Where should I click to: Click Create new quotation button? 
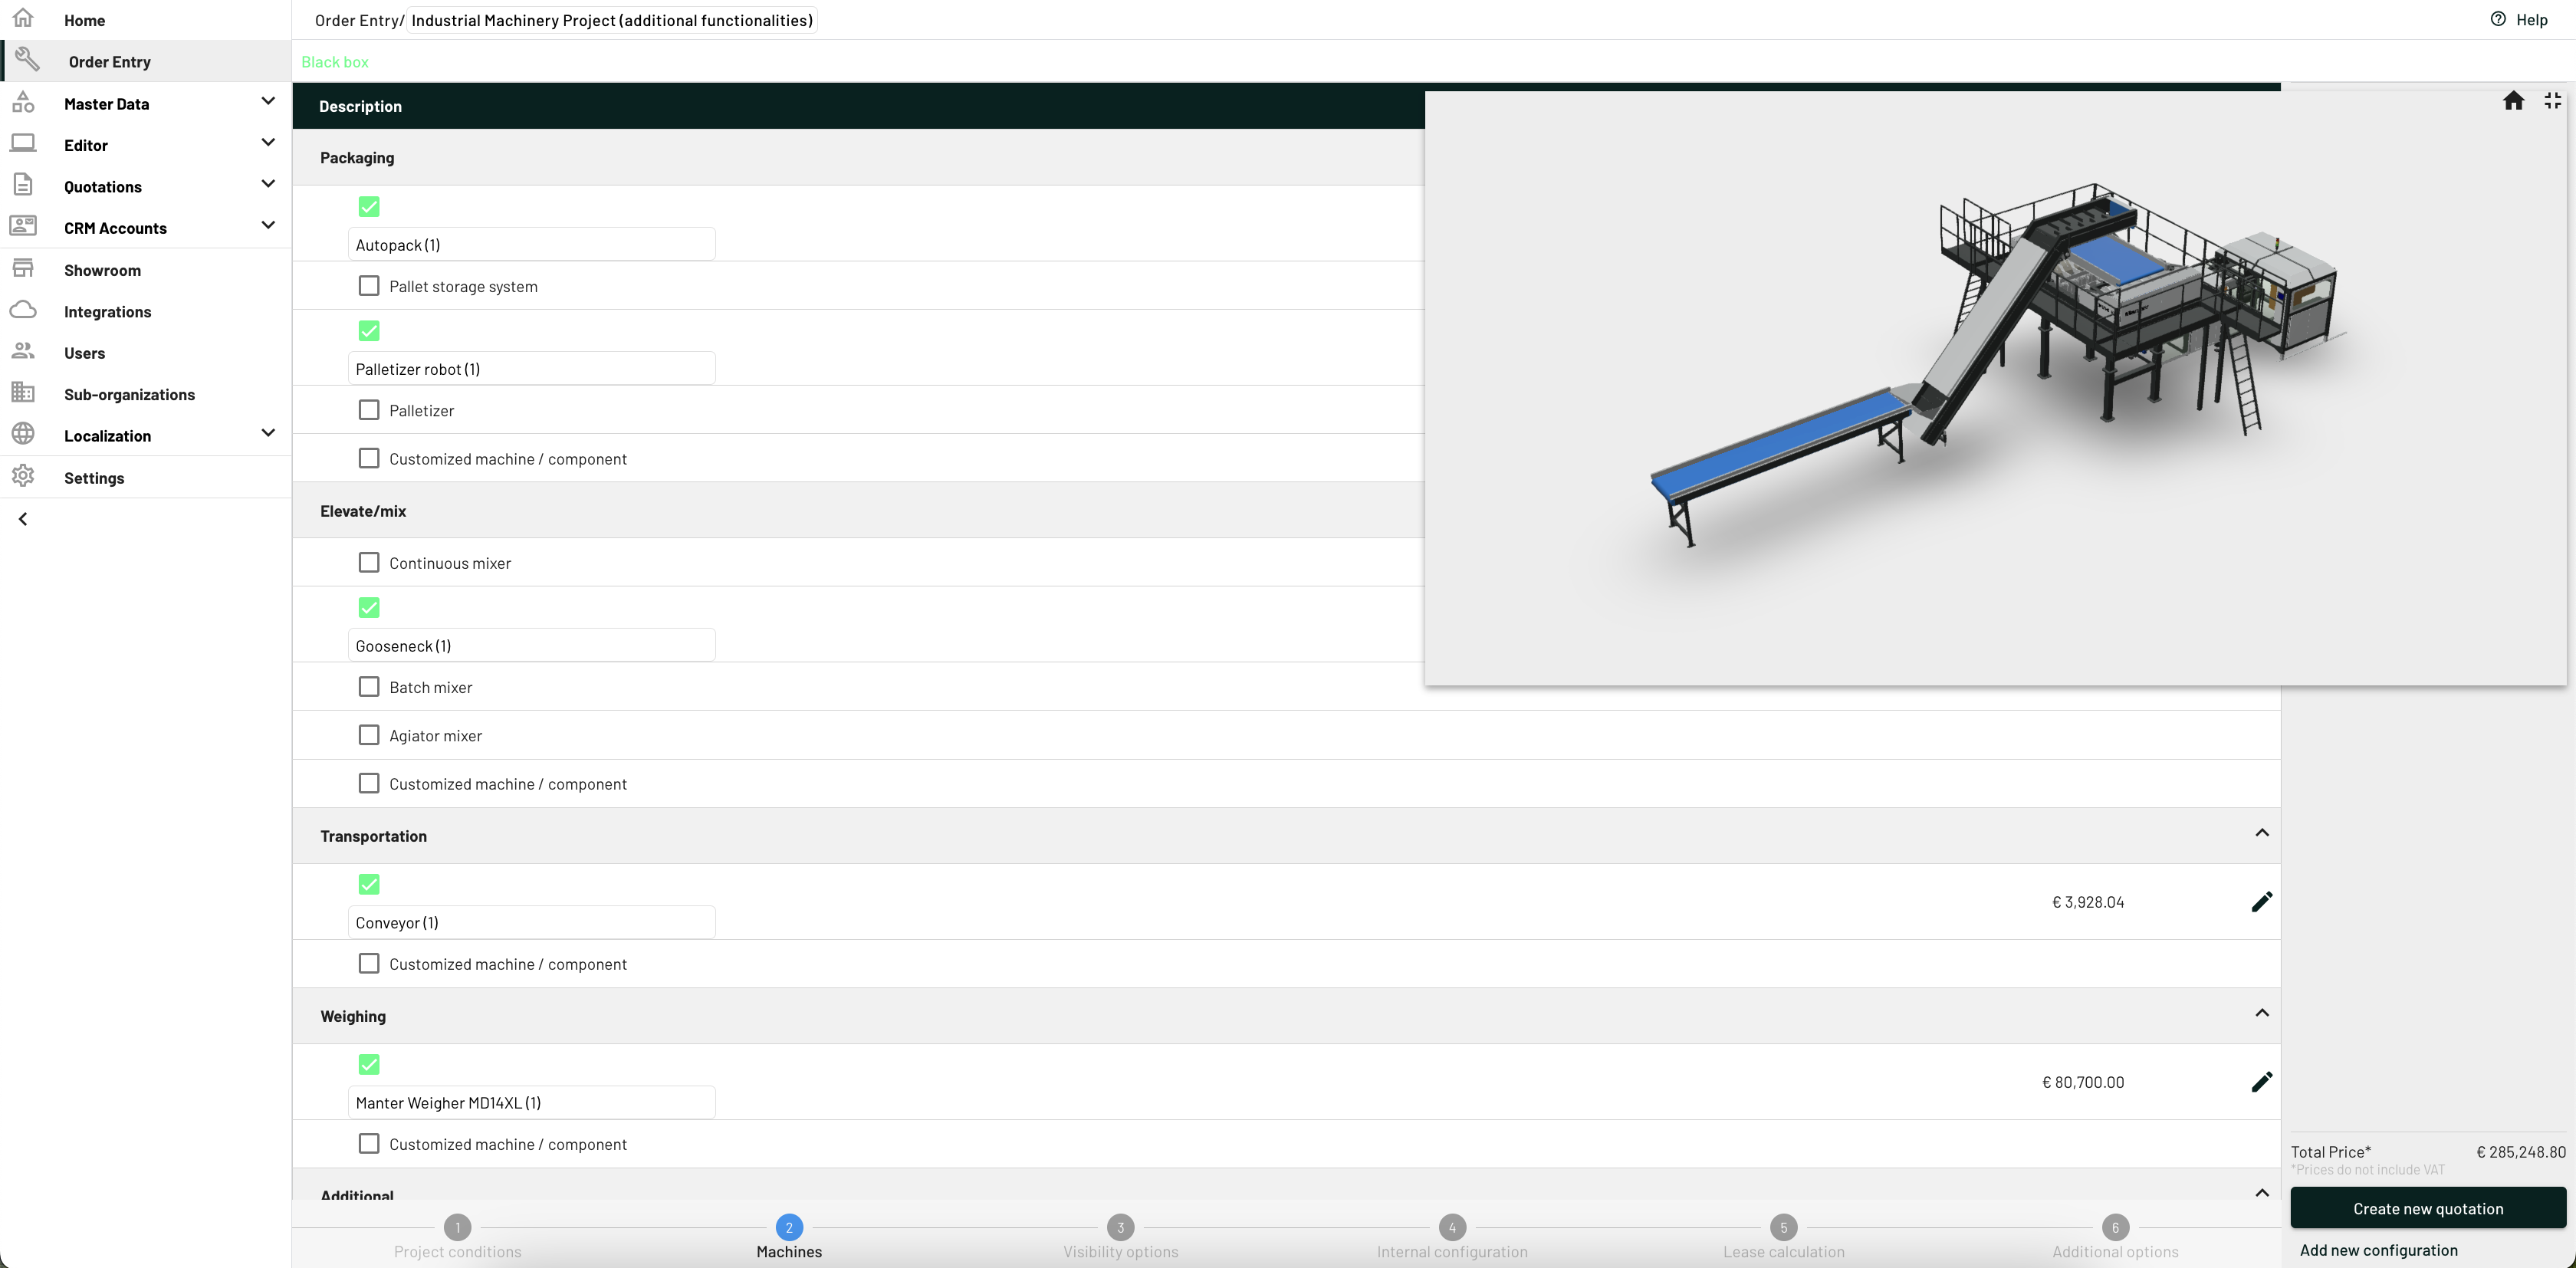pos(2427,1208)
